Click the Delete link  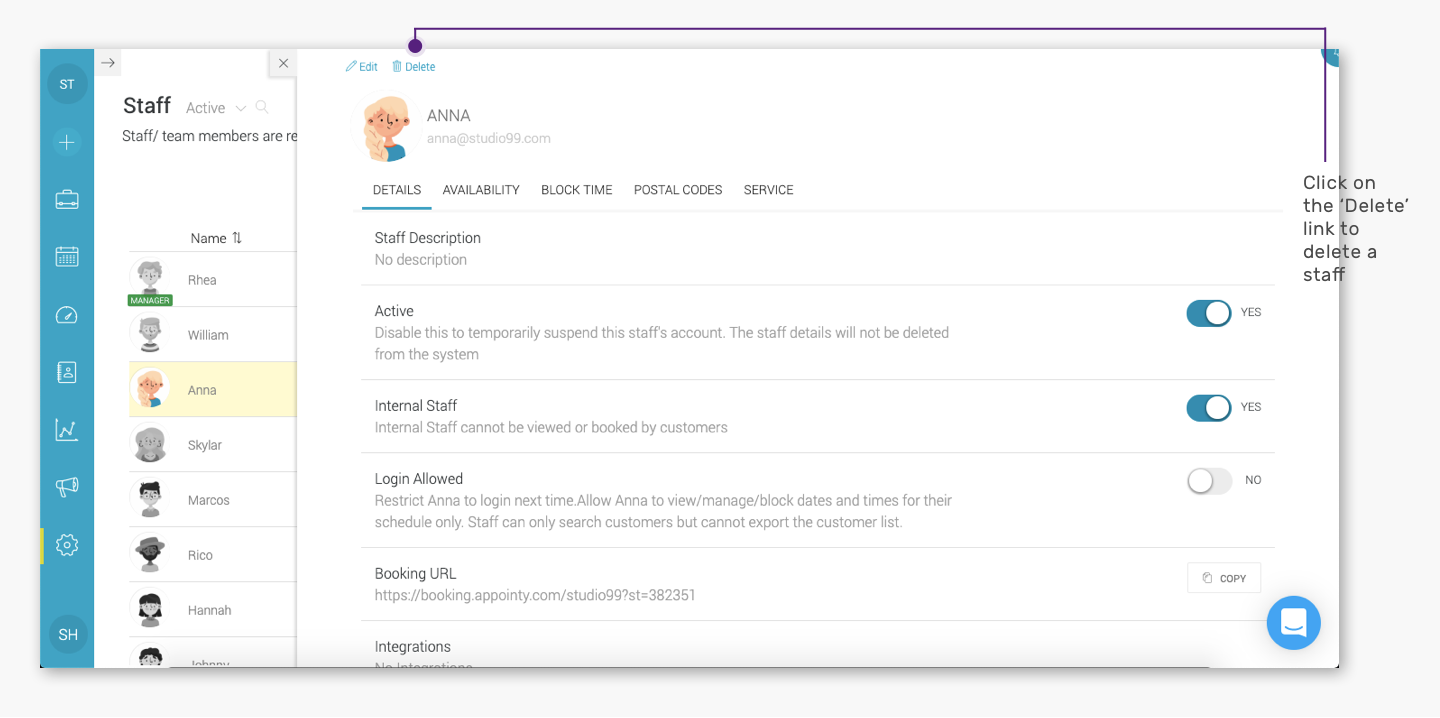point(413,67)
